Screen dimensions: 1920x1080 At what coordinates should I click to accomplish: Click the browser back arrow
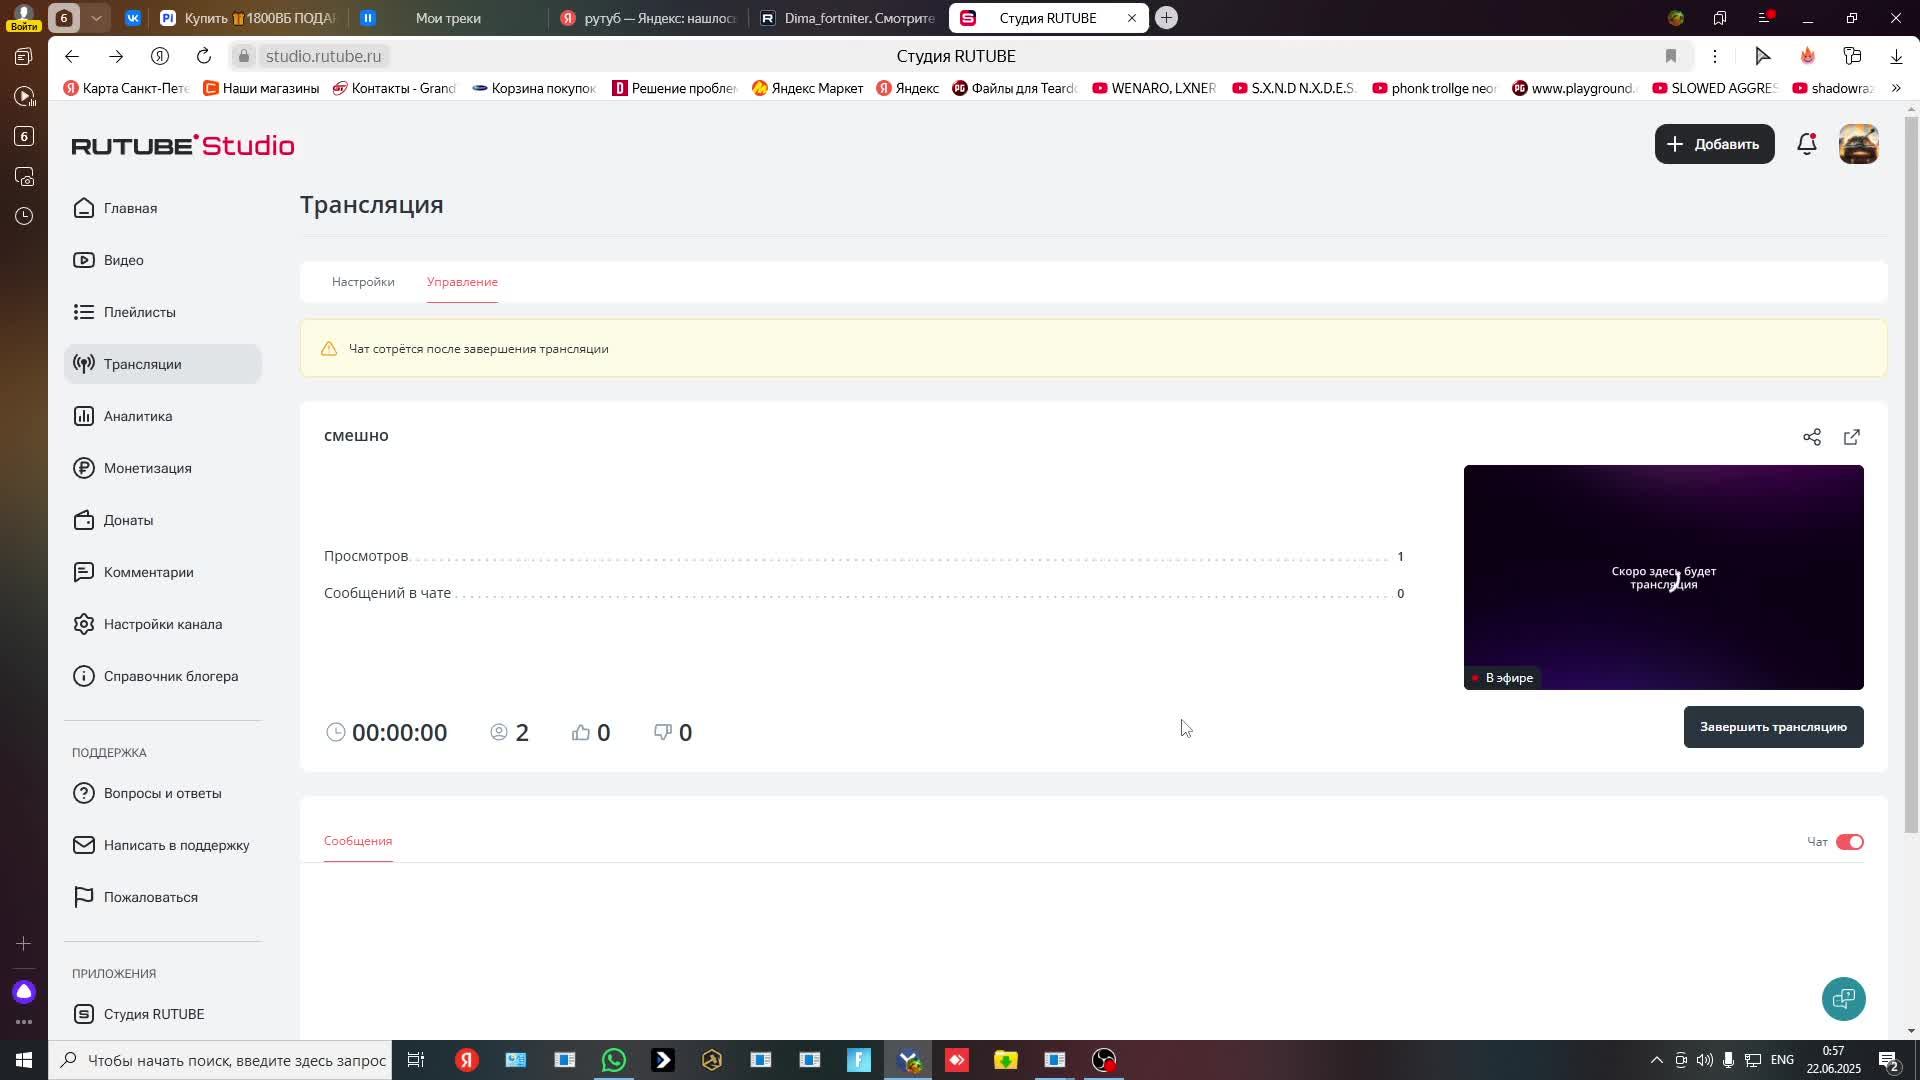(x=72, y=56)
